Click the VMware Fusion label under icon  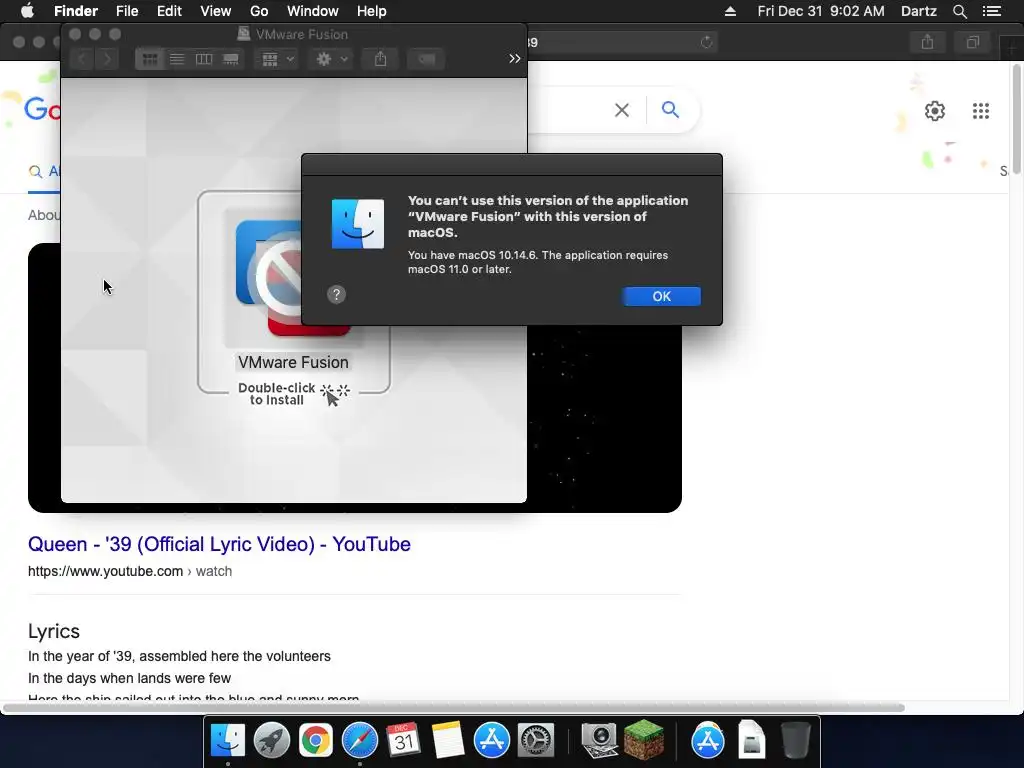click(x=293, y=362)
